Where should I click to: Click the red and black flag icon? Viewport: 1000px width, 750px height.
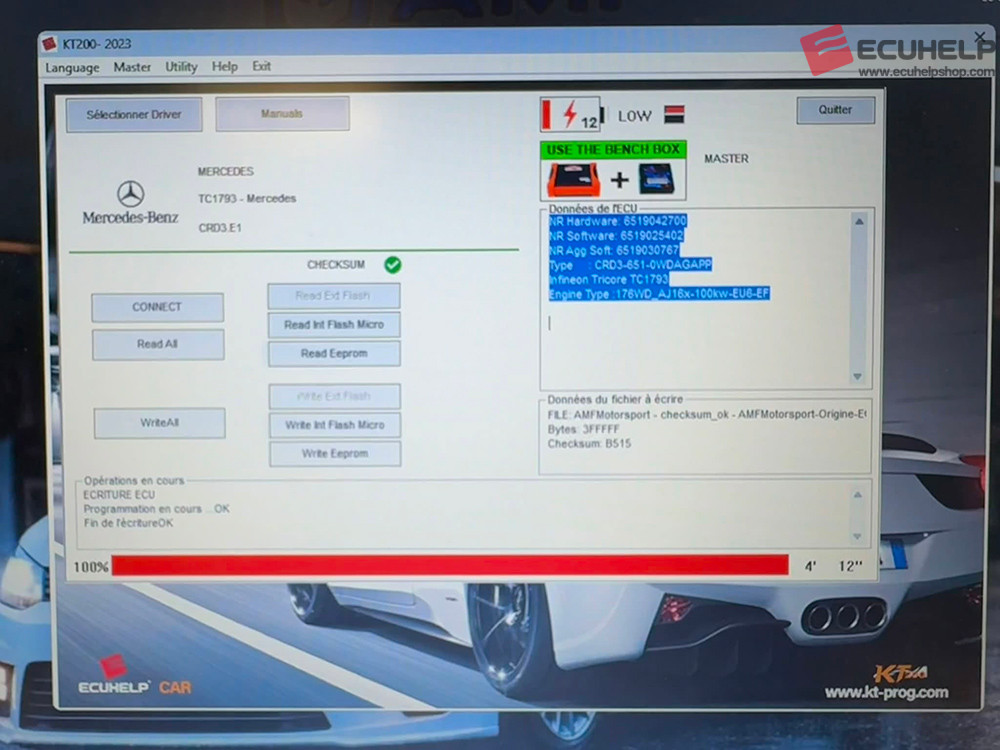coord(674,115)
